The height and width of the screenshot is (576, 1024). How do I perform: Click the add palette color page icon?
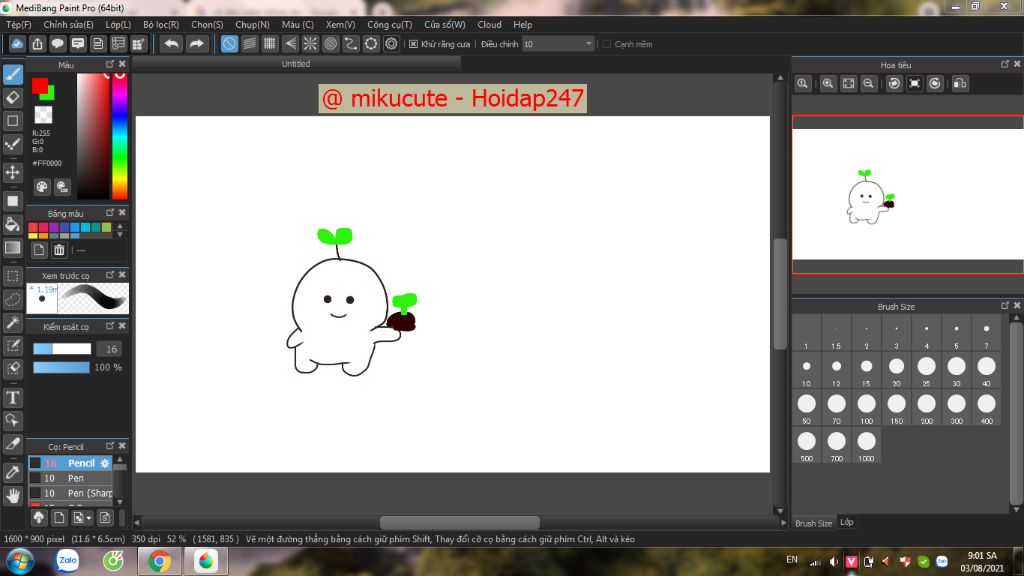(39, 250)
